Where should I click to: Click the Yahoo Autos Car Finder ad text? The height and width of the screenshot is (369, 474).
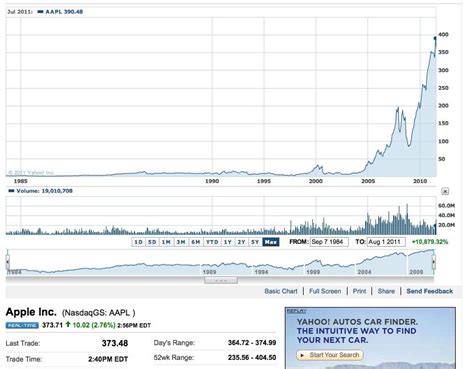(357, 331)
